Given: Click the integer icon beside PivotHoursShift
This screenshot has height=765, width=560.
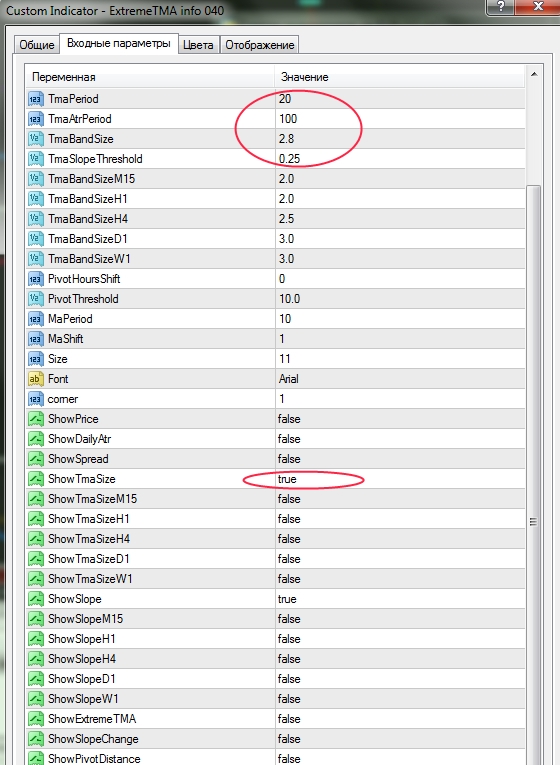Looking at the screenshot, I should coord(36,279).
